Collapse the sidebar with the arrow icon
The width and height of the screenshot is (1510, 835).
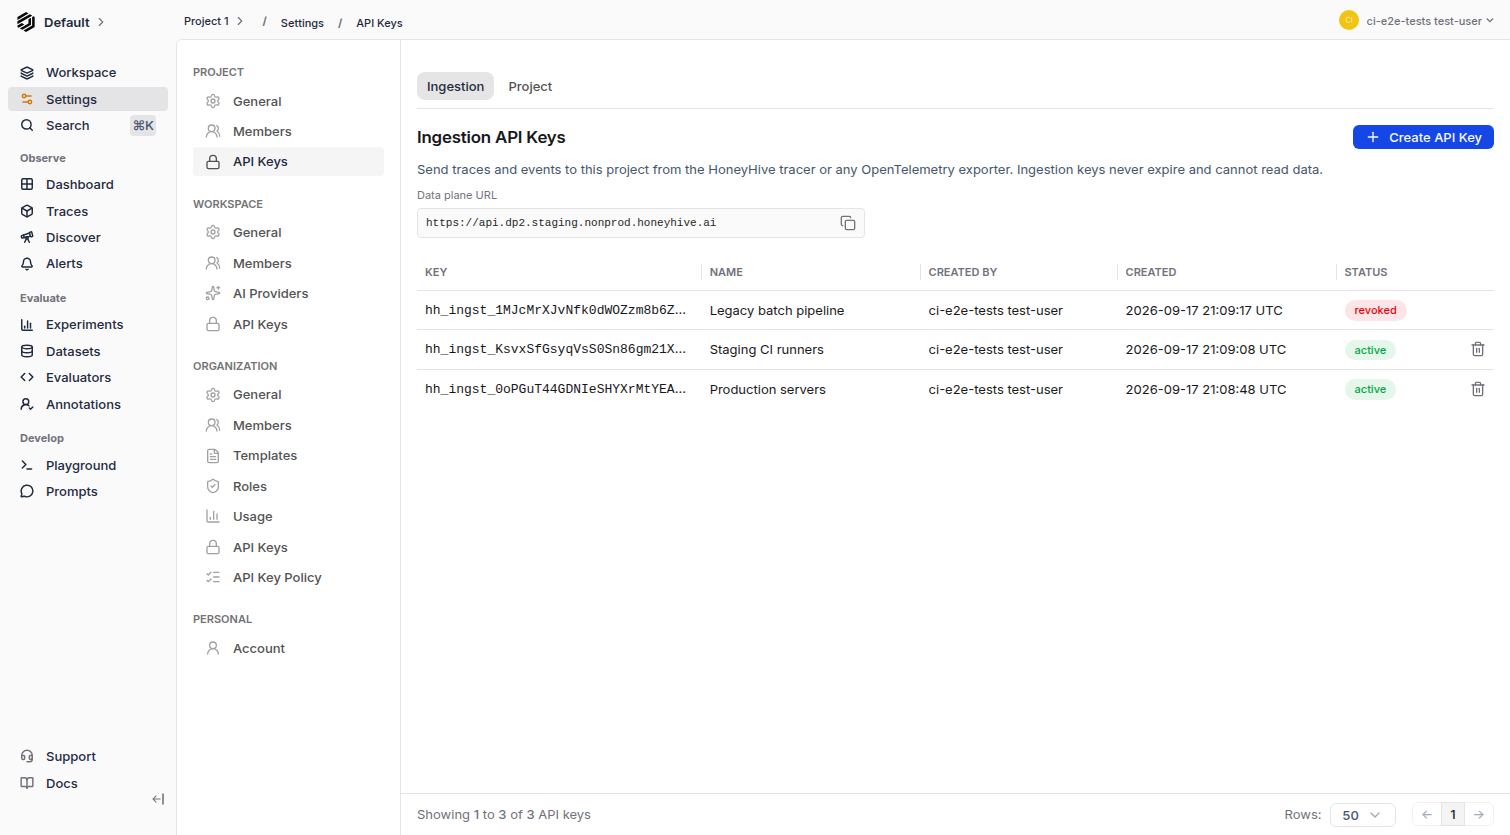pyautogui.click(x=158, y=799)
